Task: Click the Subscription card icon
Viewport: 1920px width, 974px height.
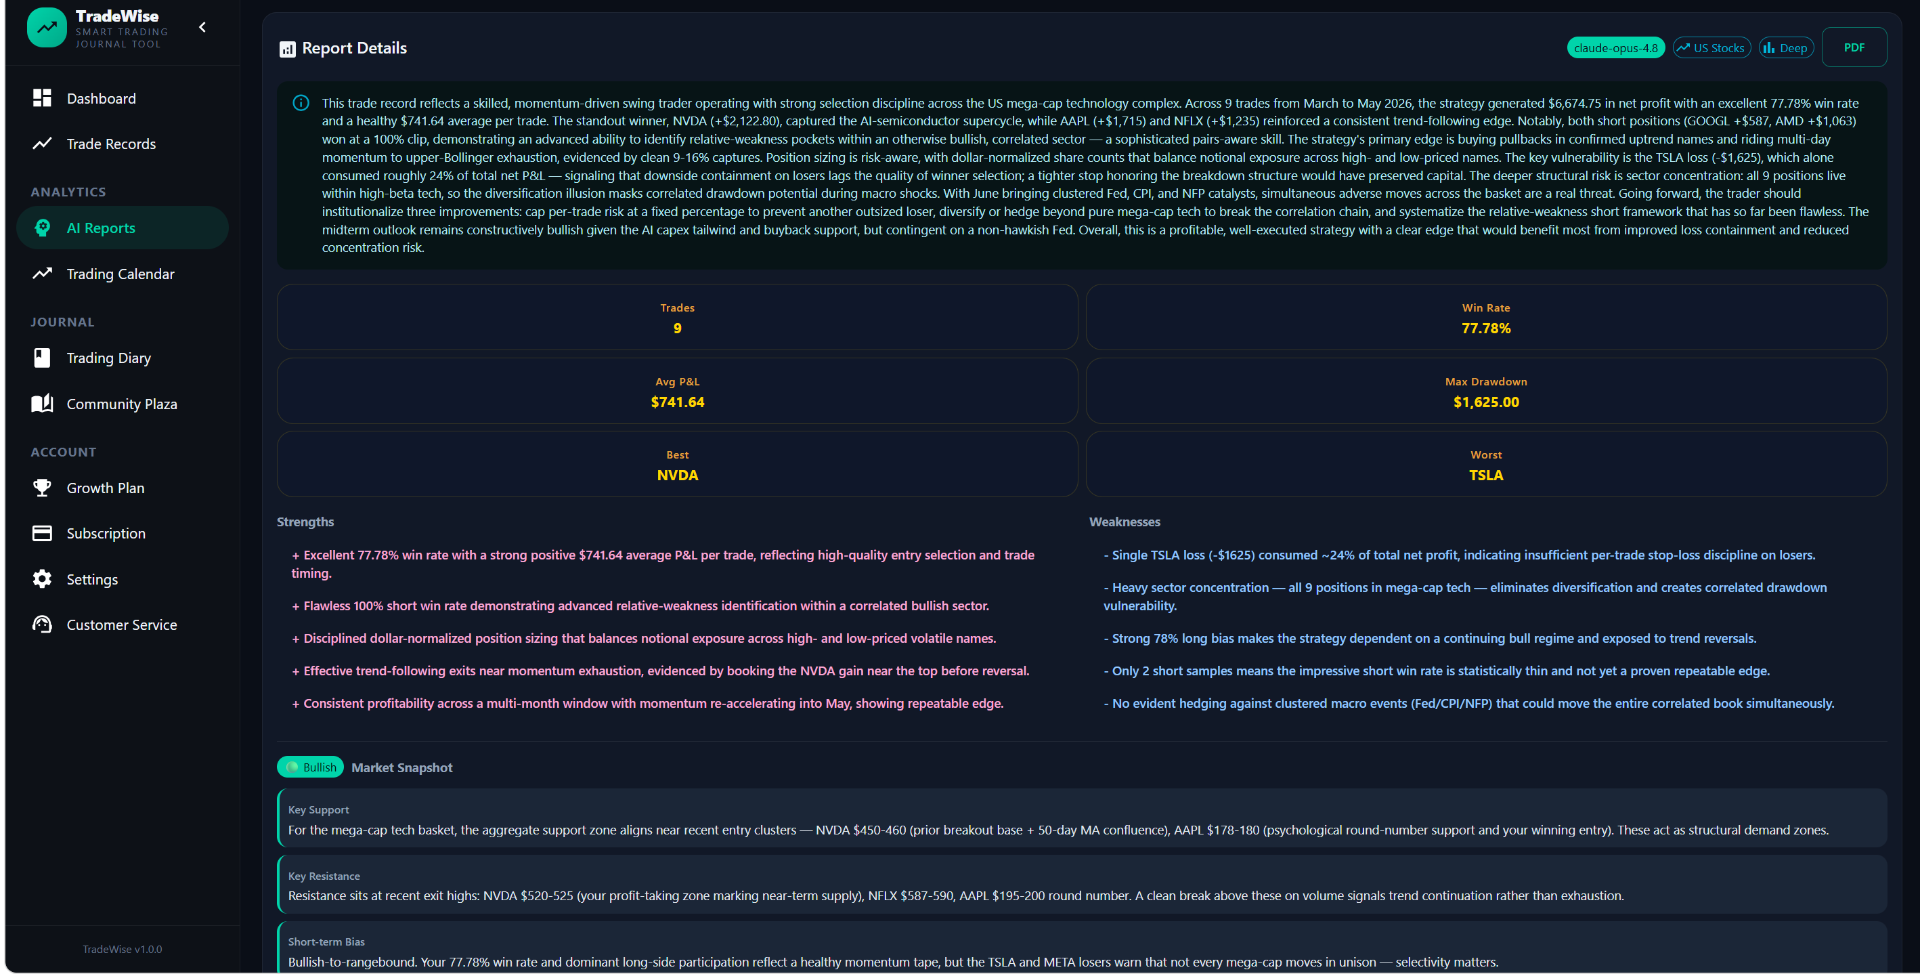Action: 42,533
